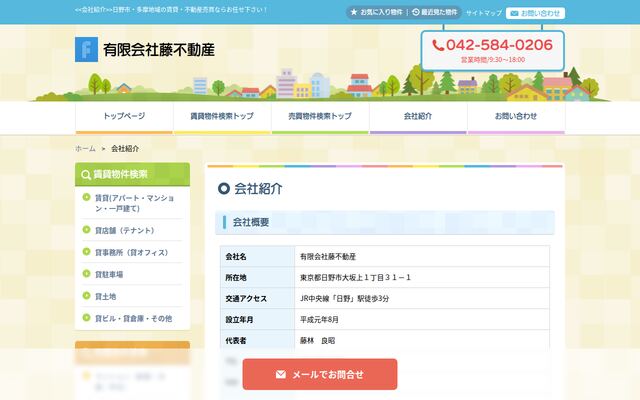Click the お問い合わせ button in top bar

tap(536, 13)
